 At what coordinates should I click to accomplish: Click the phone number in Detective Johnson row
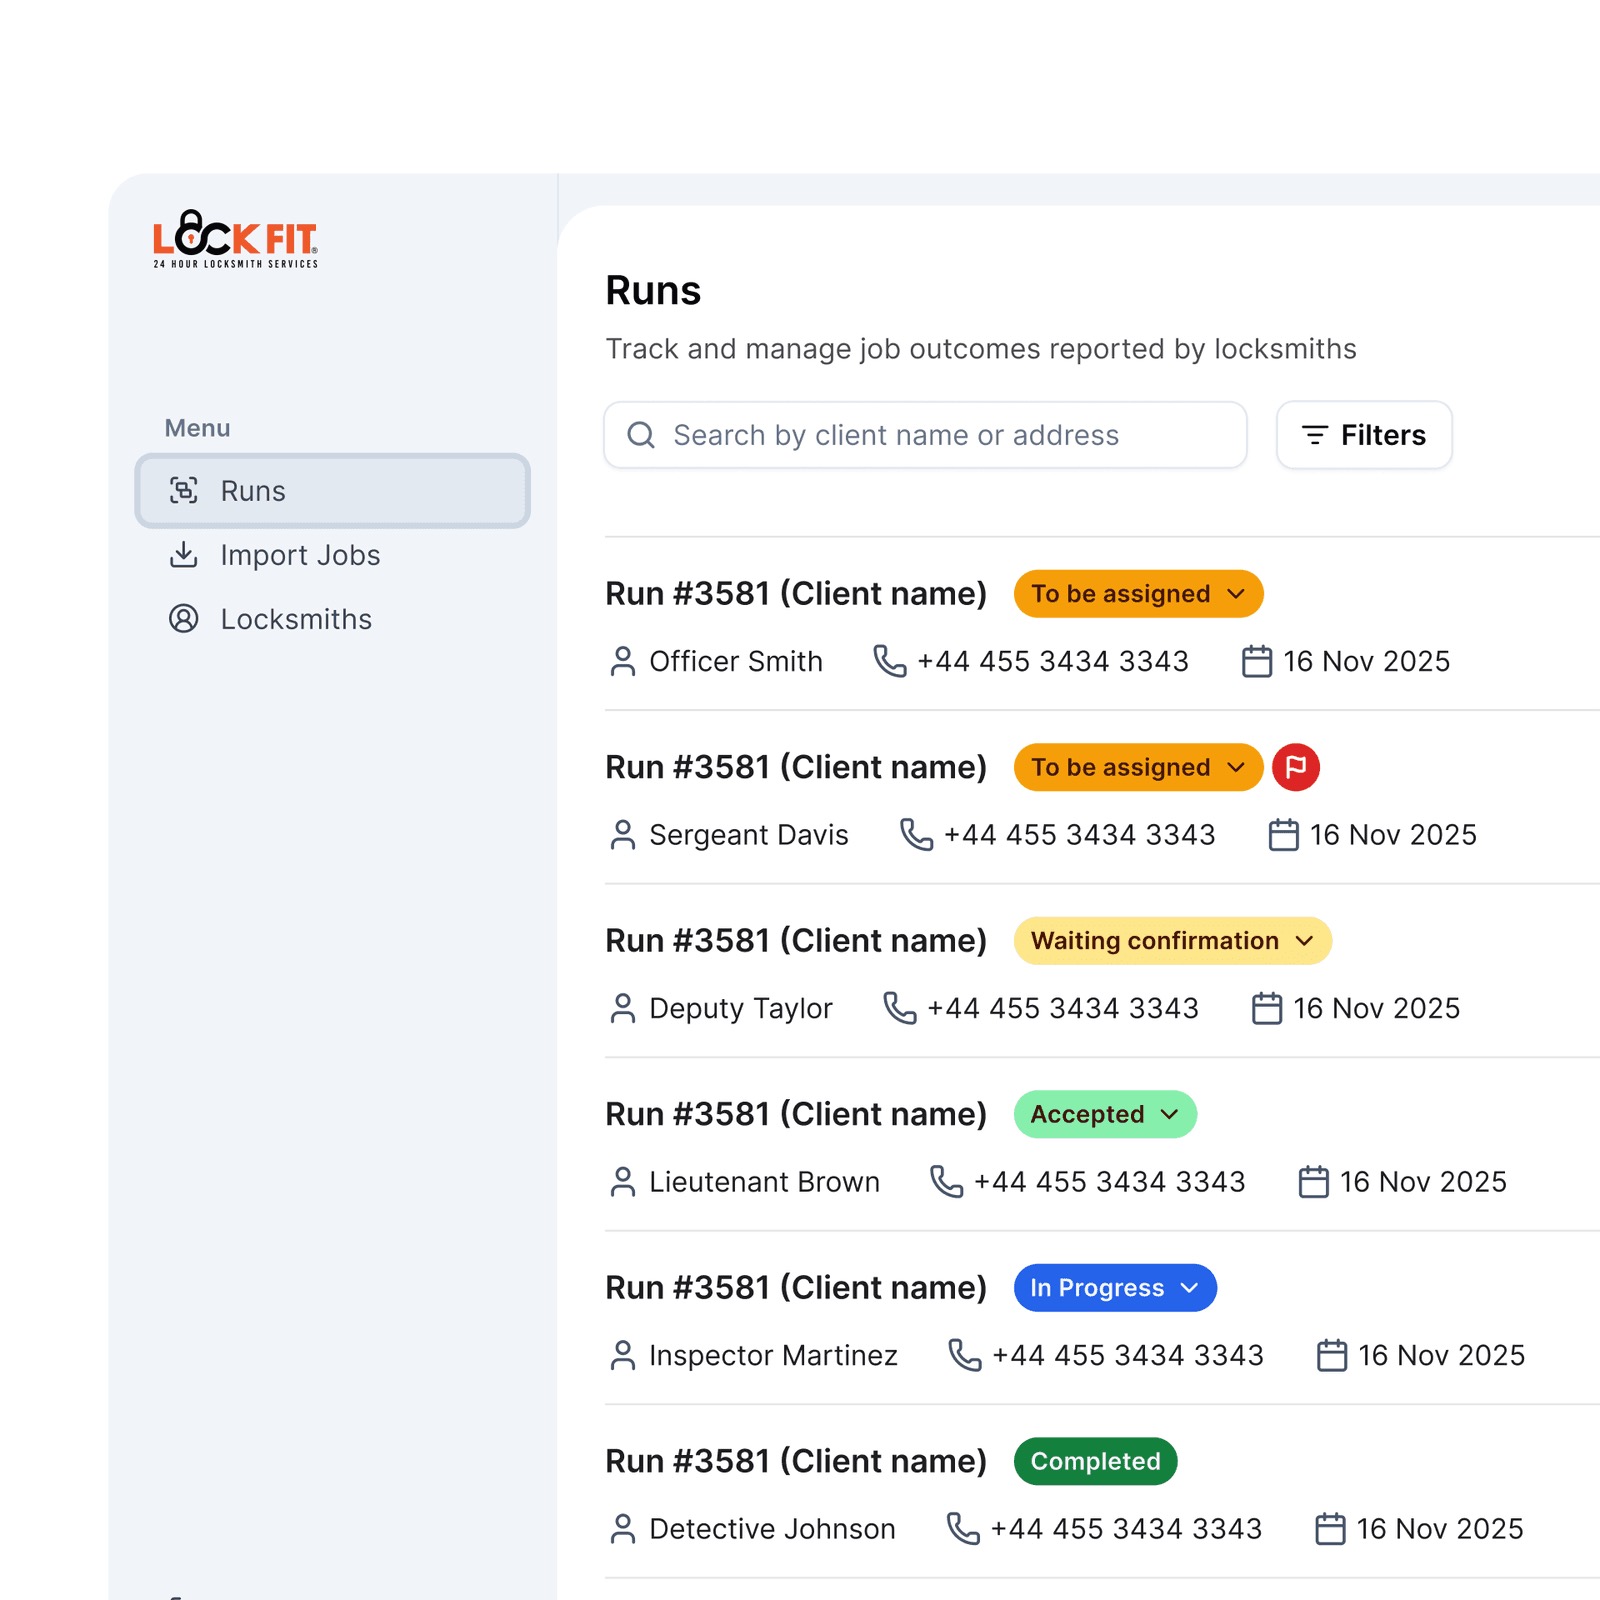(1126, 1529)
